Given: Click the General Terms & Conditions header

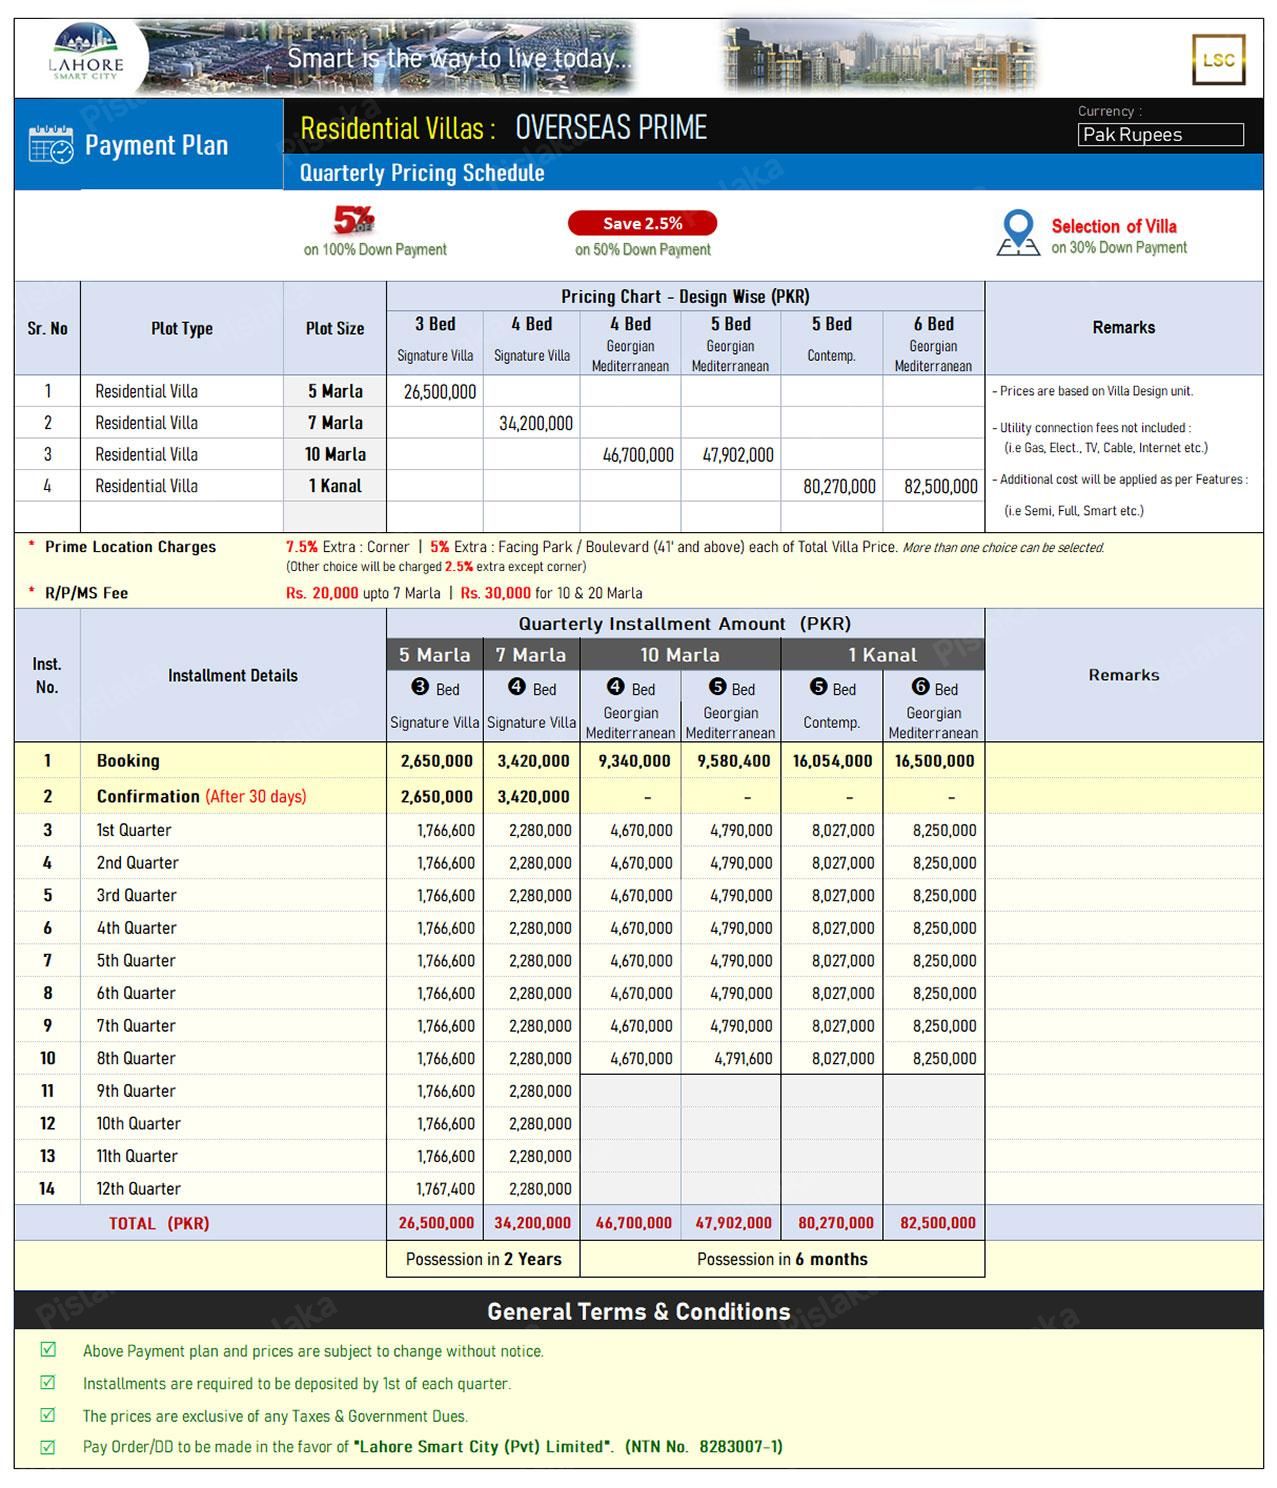Looking at the screenshot, I should (x=639, y=1311).
